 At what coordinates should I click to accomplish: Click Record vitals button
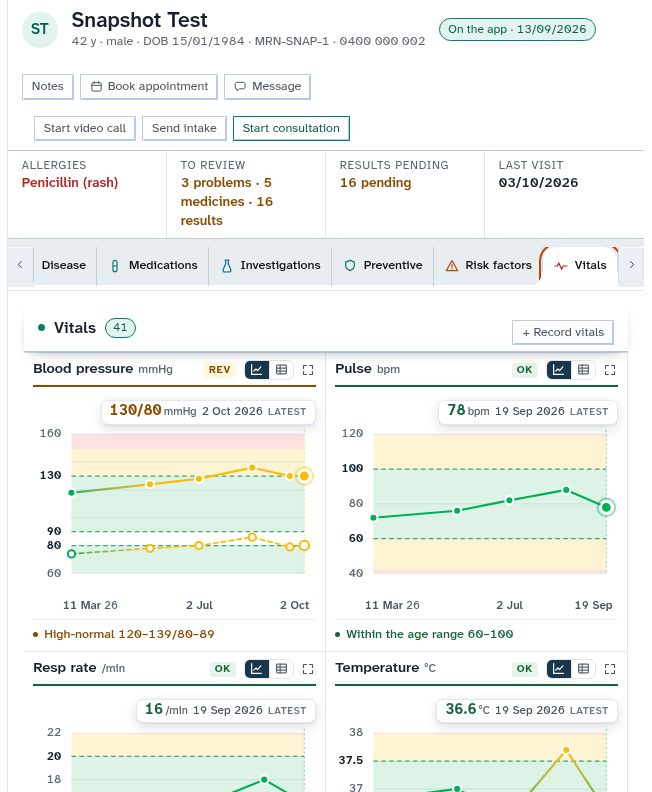[563, 332]
